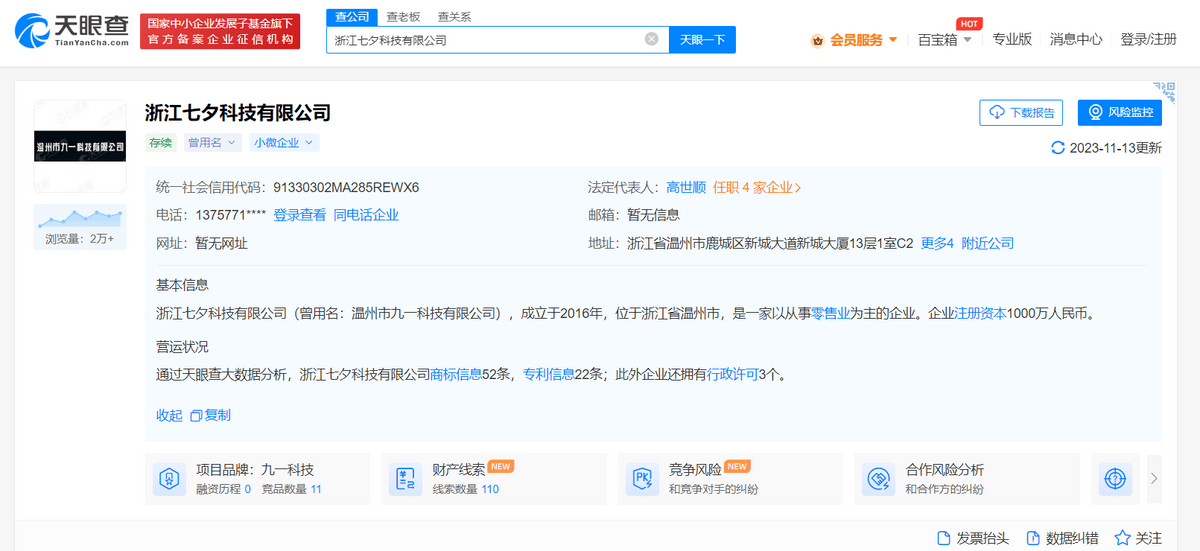Click the 风险监控 button
1200x551 pixels.
click(x=1120, y=113)
